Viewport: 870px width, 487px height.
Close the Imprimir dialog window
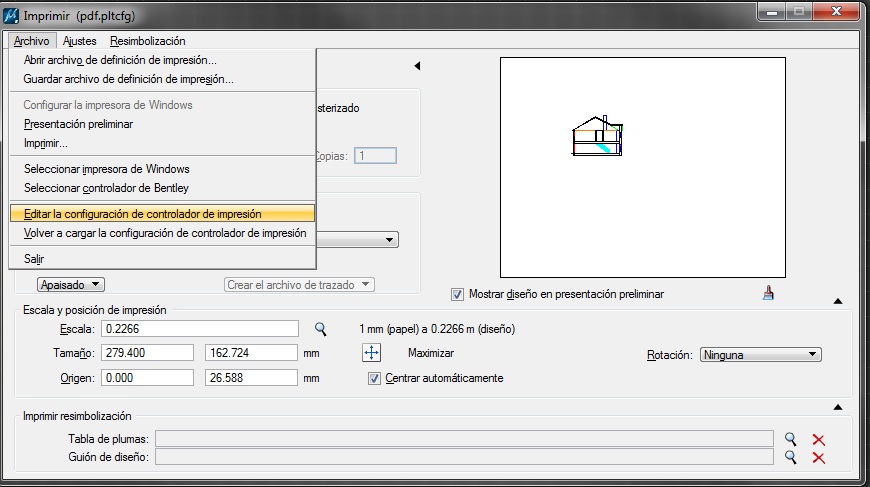click(837, 11)
